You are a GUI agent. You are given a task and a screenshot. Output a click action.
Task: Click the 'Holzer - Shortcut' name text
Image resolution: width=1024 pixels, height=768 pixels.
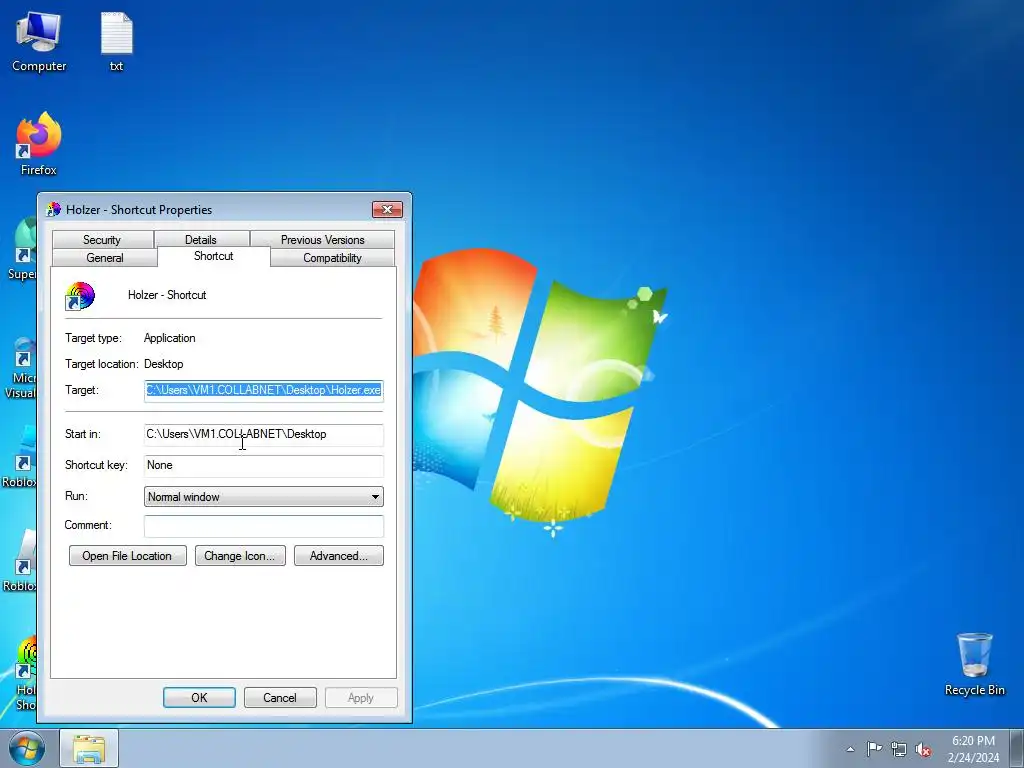click(167, 295)
